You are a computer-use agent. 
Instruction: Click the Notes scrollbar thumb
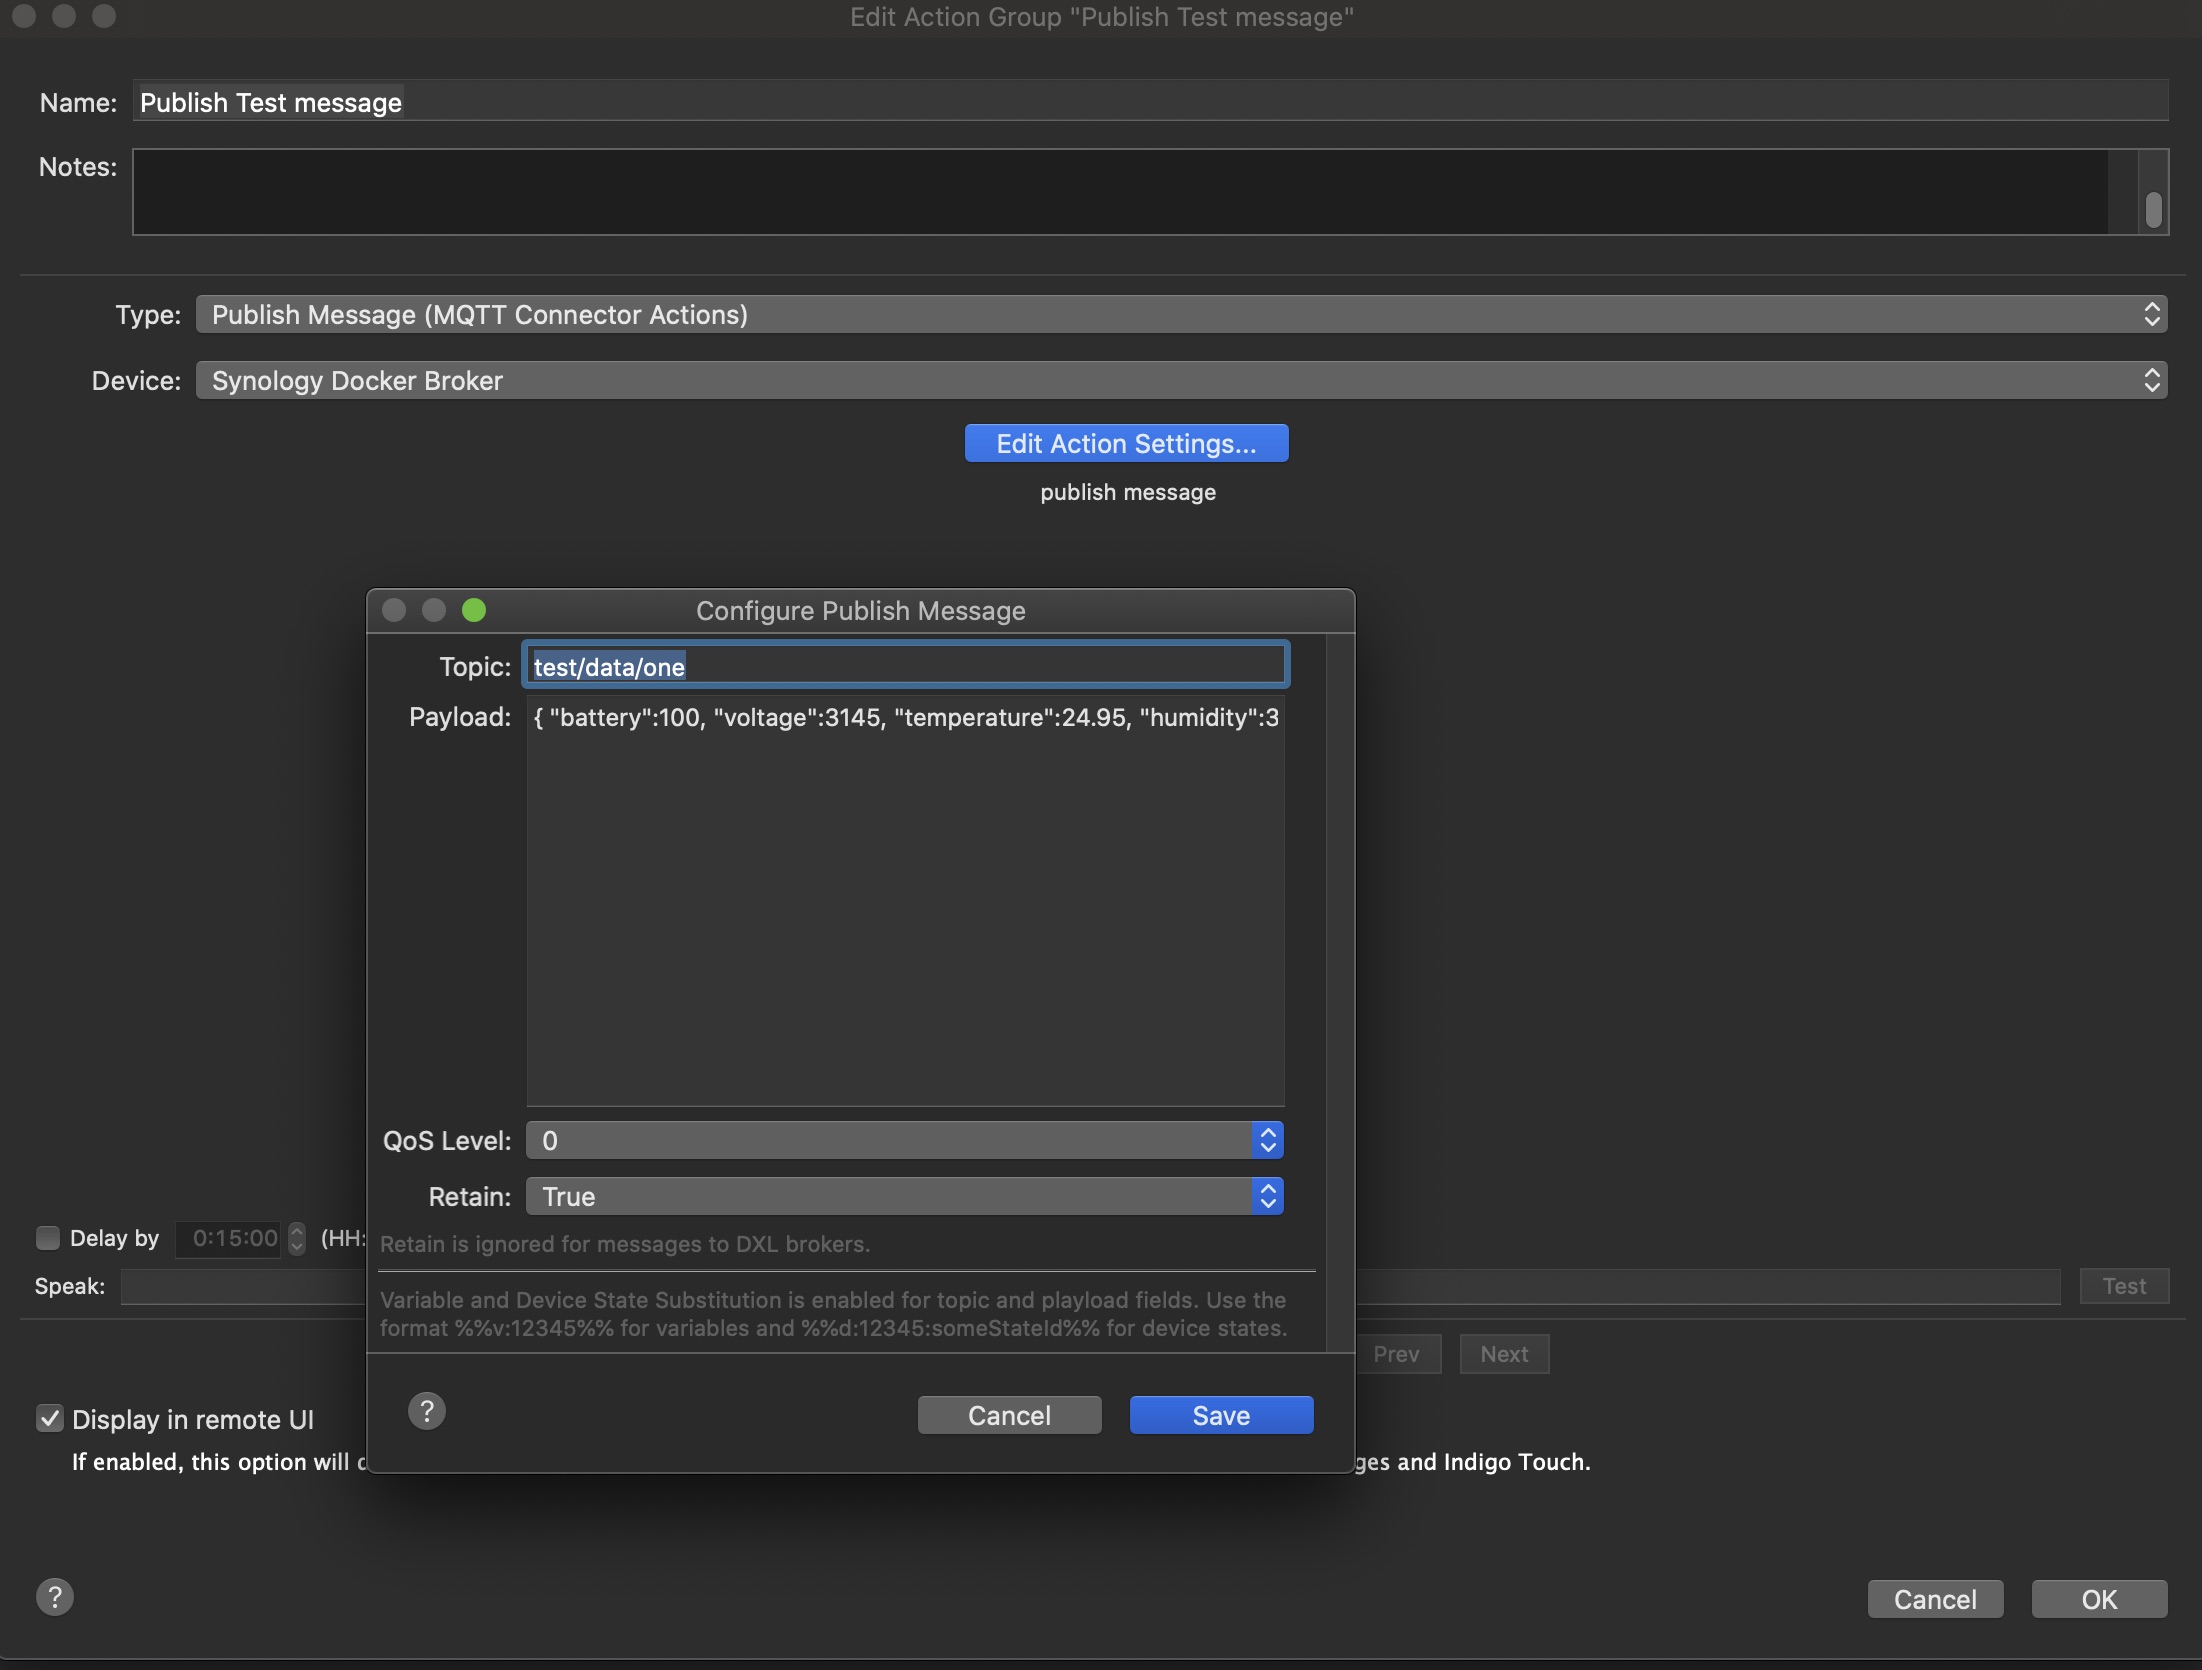point(2154,208)
